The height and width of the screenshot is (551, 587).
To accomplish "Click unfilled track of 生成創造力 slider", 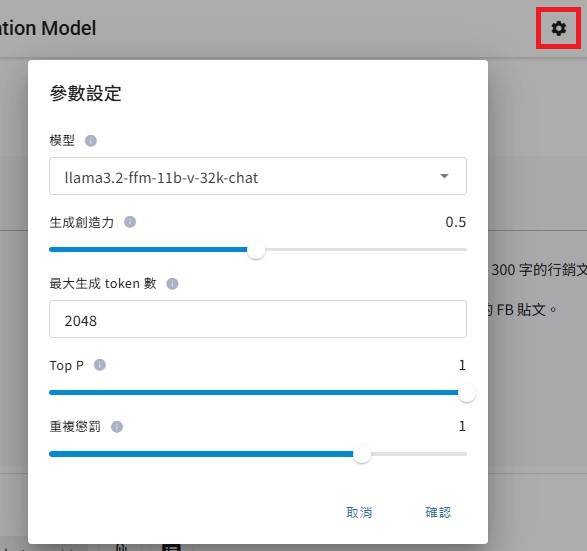I will coord(366,249).
